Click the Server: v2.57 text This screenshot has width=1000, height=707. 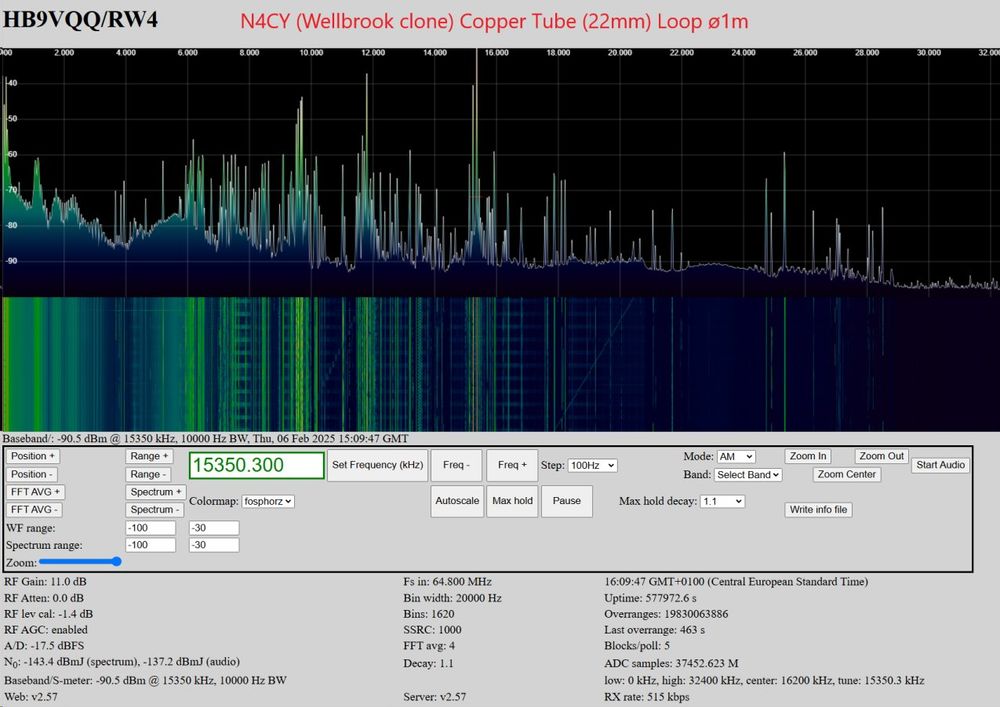[x=434, y=697]
